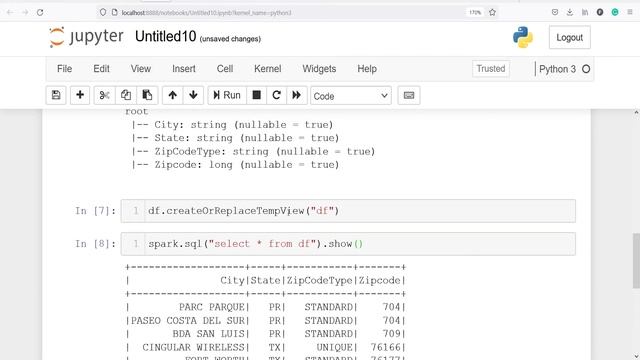Rename the notebook title Untitled10
640x360 pixels.
tap(166, 37)
